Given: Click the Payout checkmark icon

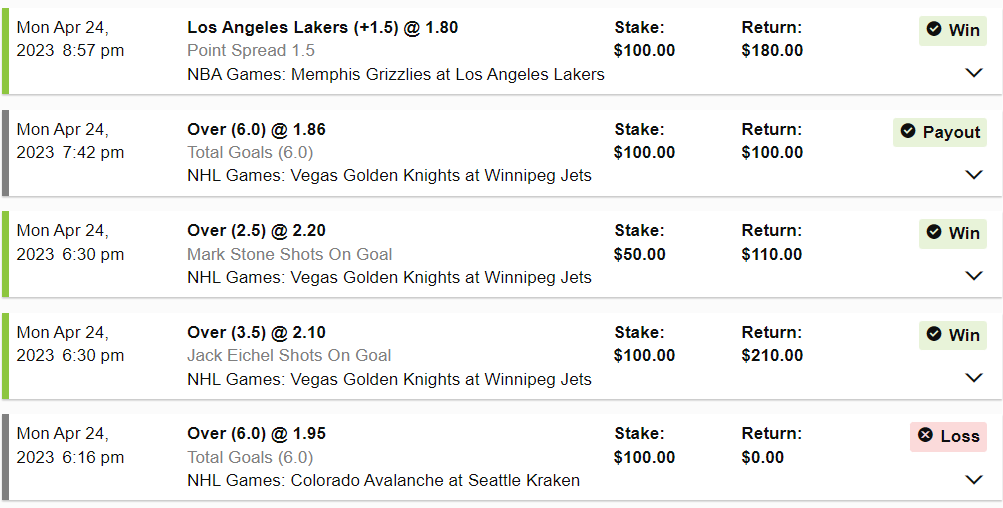Looking at the screenshot, I should [908, 132].
